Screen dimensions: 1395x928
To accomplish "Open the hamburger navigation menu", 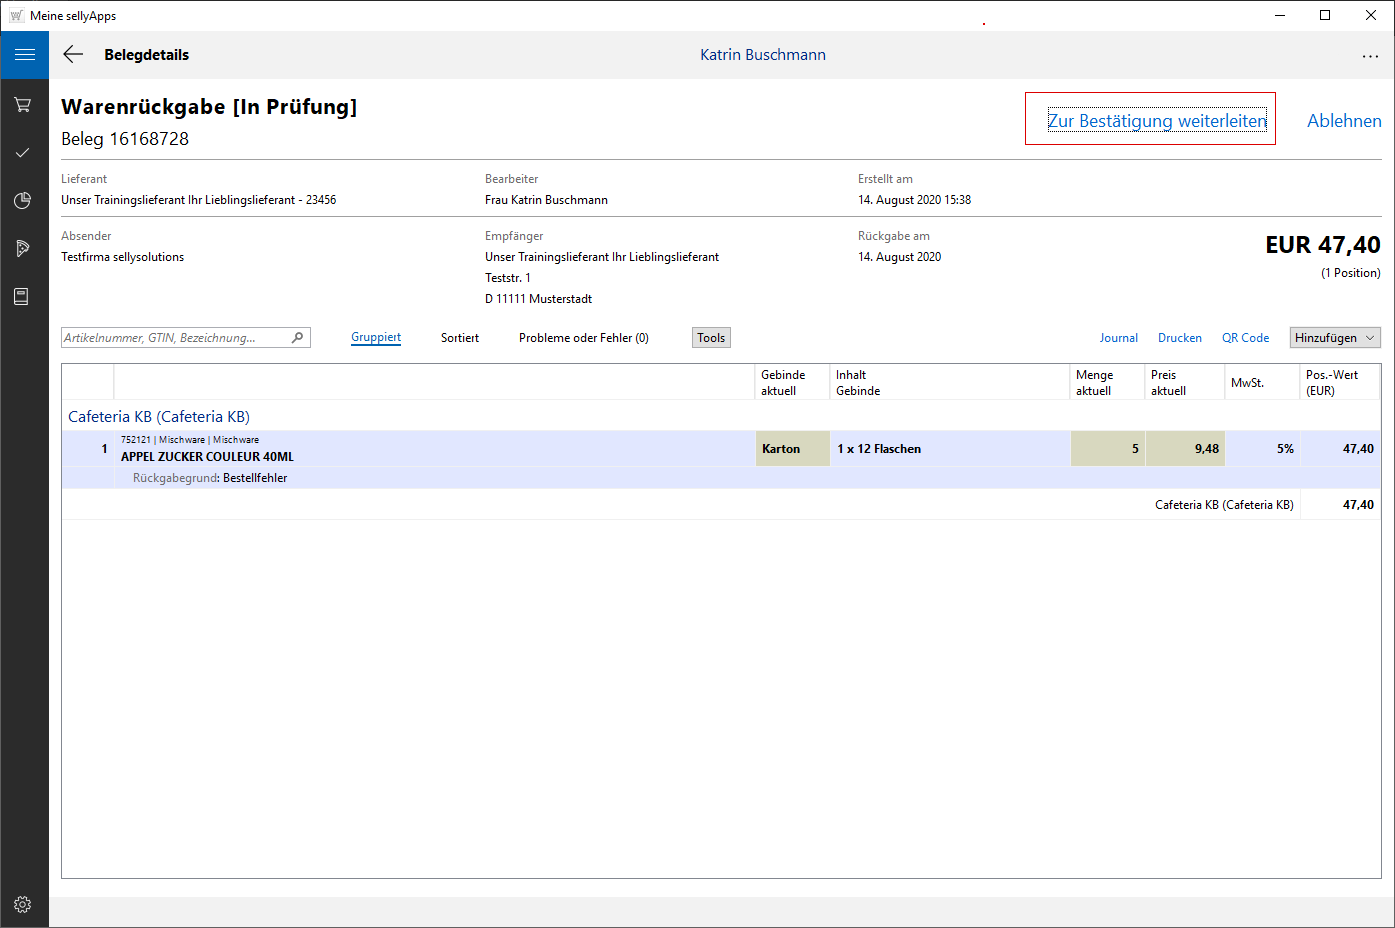I will [x=24, y=55].
